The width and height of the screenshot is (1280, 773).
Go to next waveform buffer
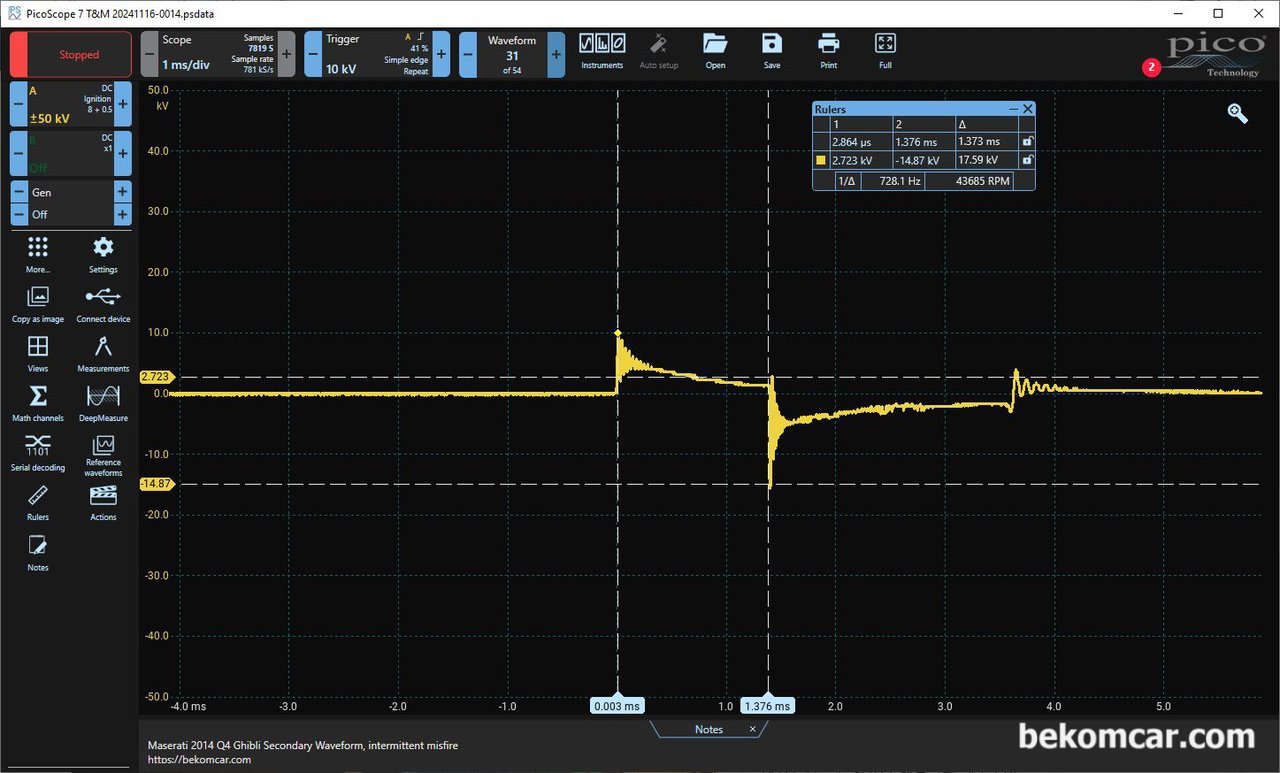[557, 54]
